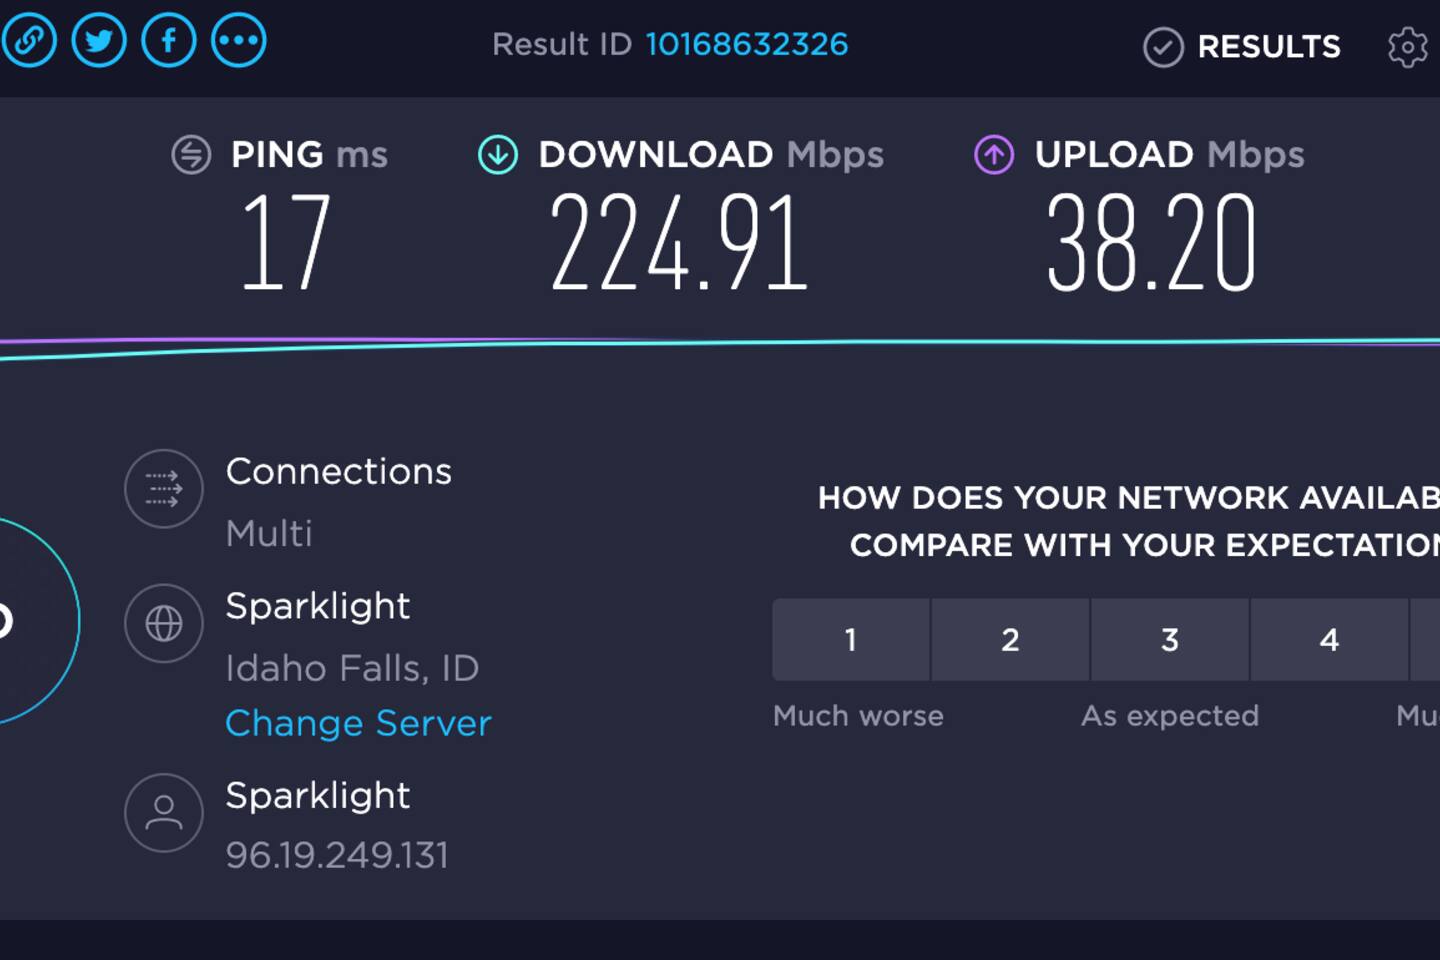Viewport: 1440px width, 960px height.
Task: Click Change Server link
Action: [x=358, y=723]
